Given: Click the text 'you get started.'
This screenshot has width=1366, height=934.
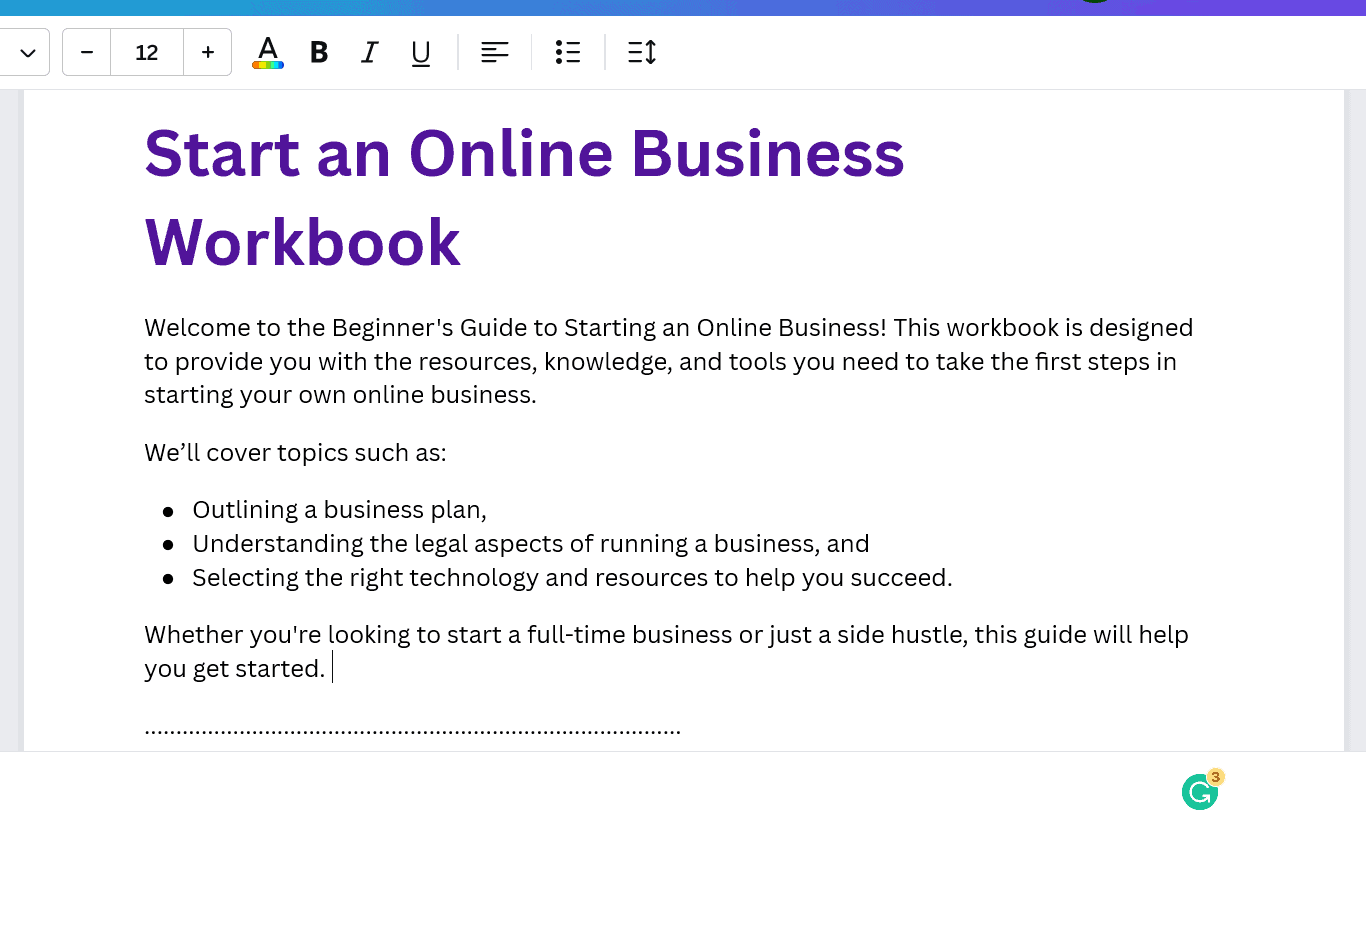Looking at the screenshot, I should click(x=235, y=669).
